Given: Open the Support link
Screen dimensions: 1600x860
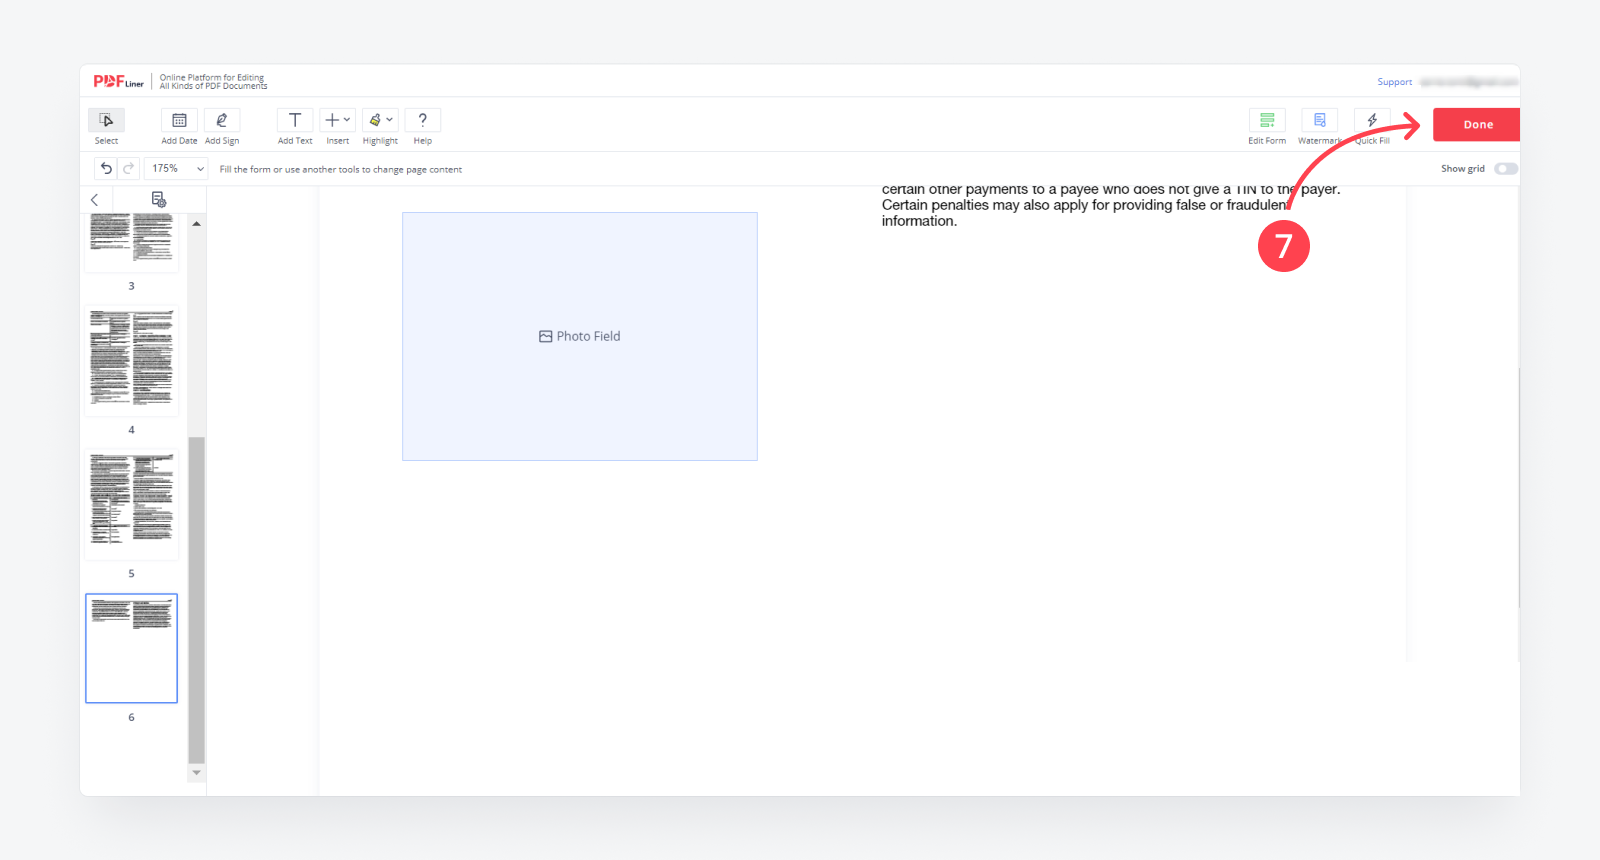Looking at the screenshot, I should tap(1394, 82).
